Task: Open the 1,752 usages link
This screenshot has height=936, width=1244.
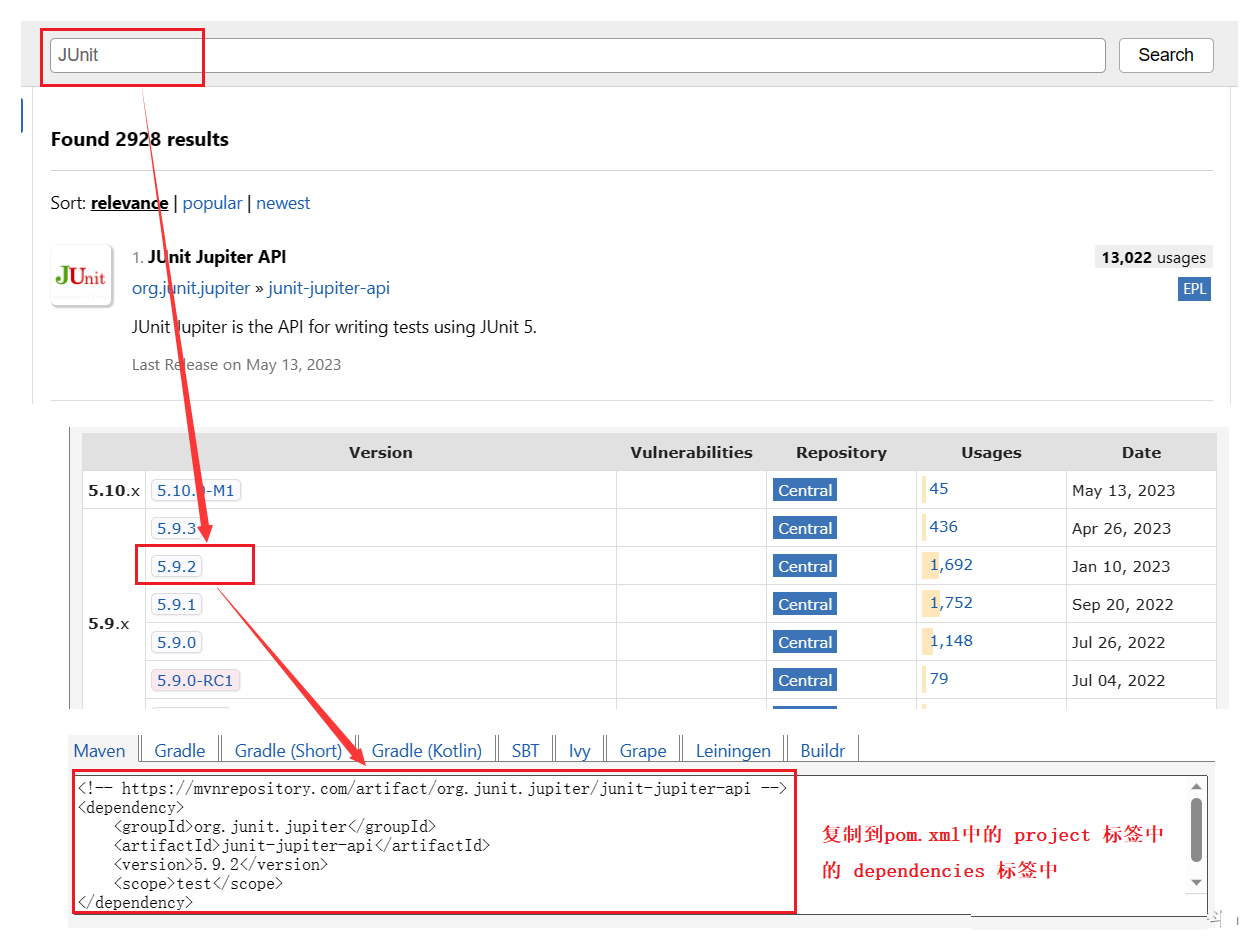Action: [x=951, y=603]
